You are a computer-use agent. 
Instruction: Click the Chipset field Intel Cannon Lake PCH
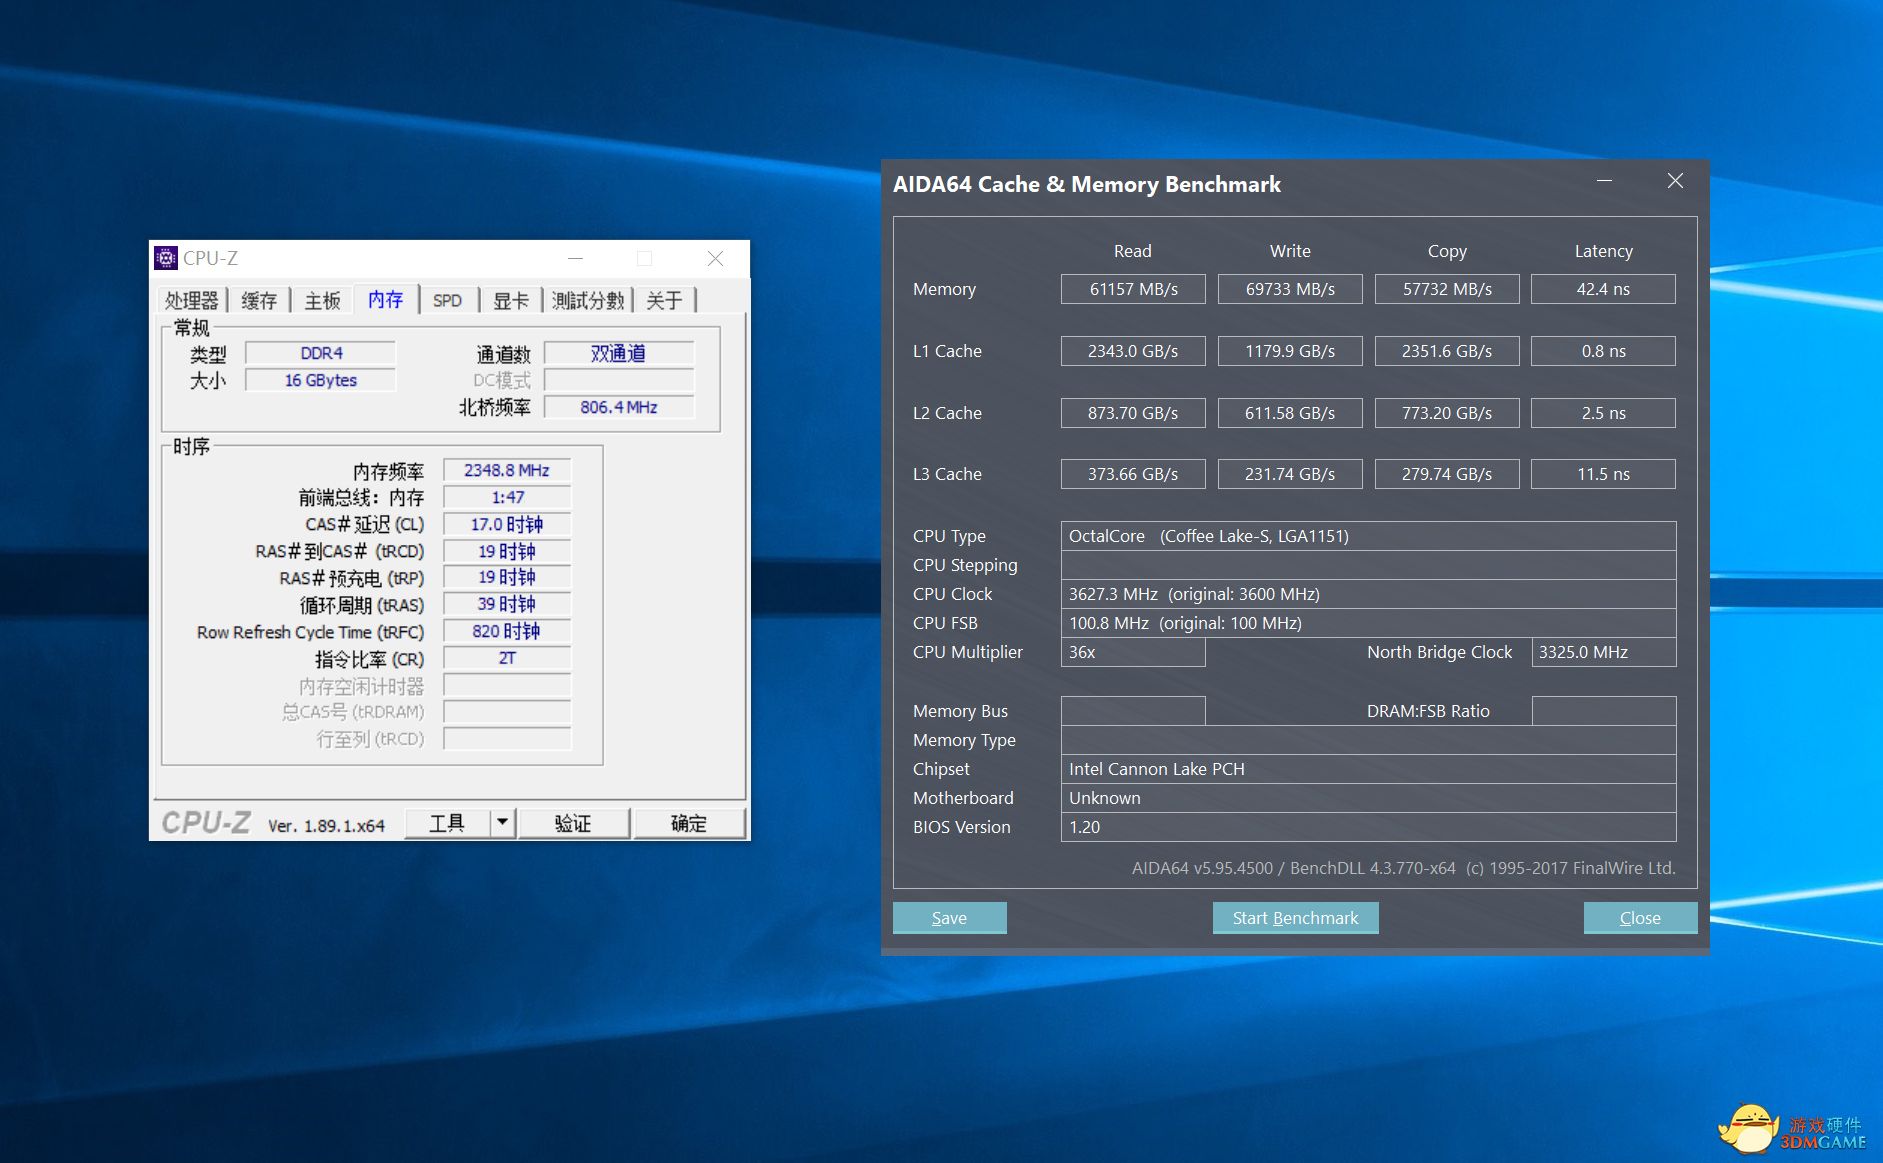(x=1368, y=769)
